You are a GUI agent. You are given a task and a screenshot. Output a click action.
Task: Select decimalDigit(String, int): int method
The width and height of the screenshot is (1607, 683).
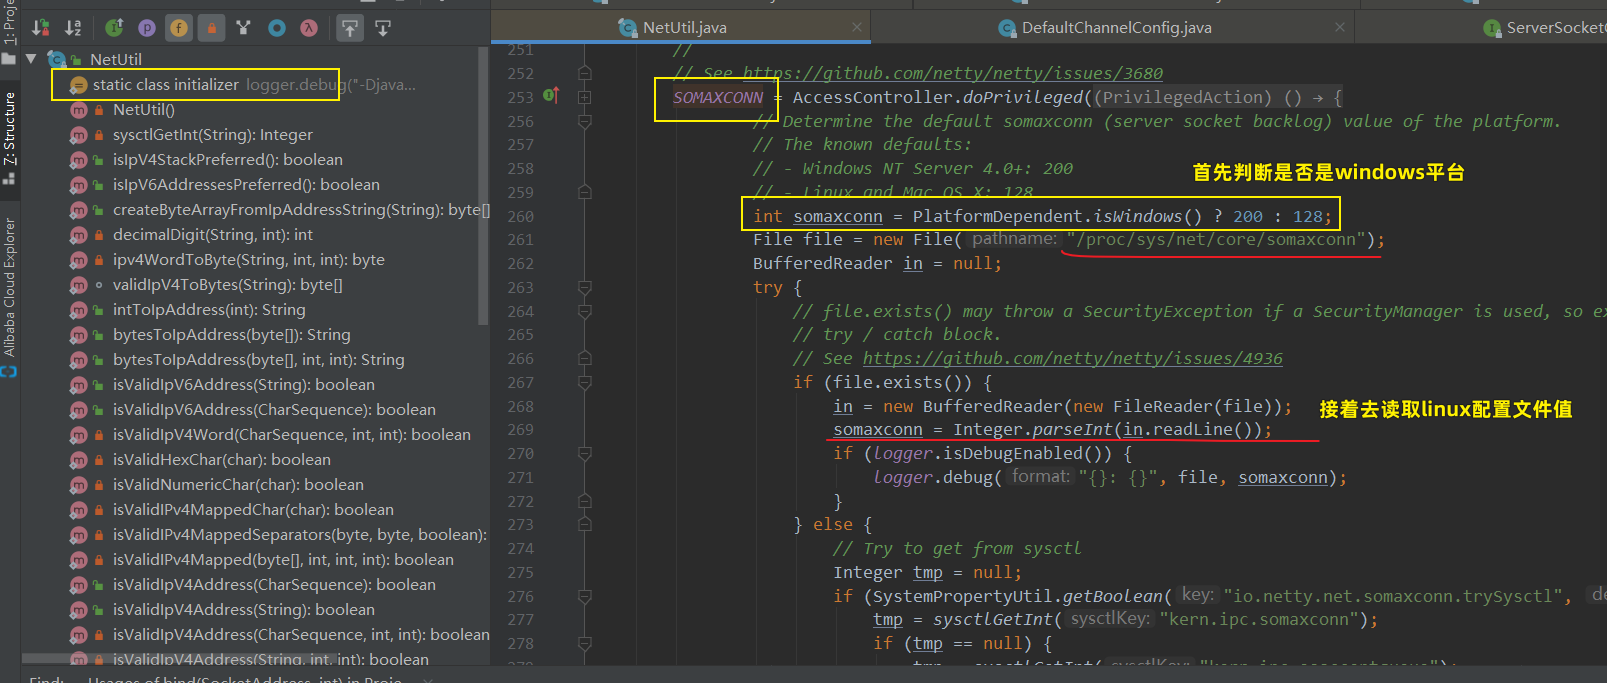tap(212, 235)
